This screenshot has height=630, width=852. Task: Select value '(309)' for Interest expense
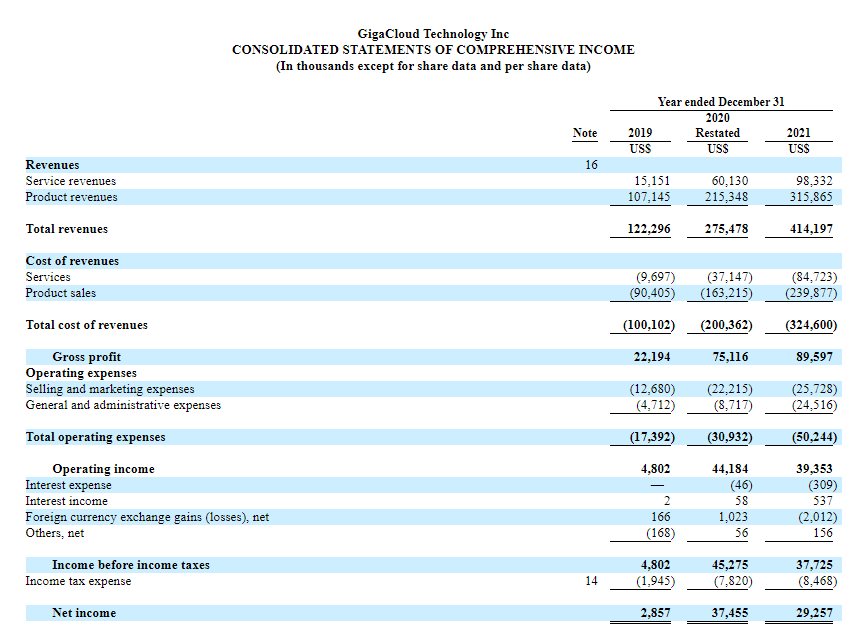click(823, 485)
